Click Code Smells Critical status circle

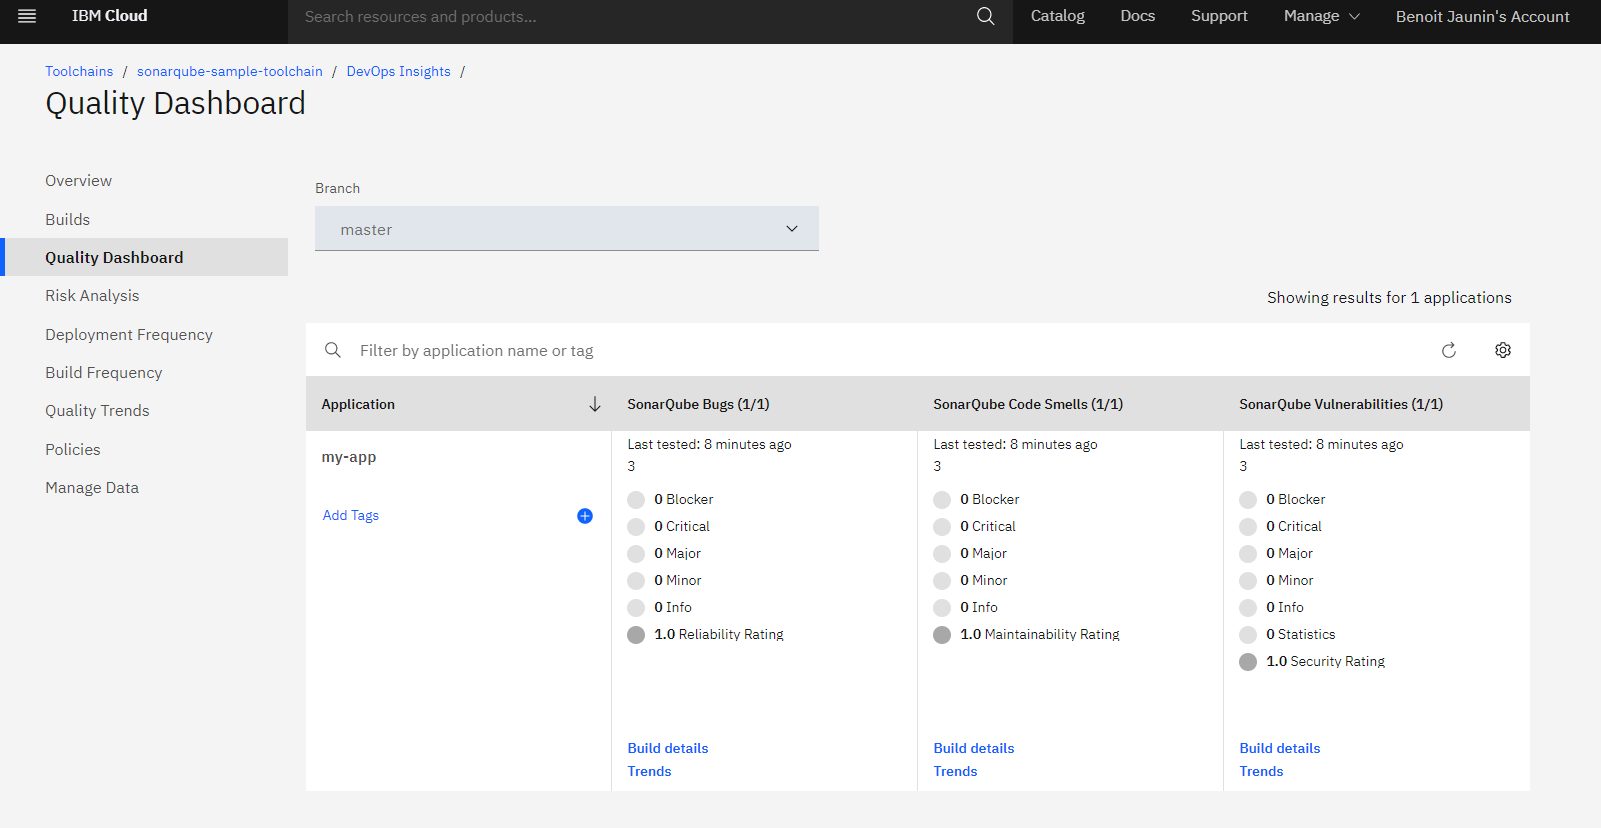tap(942, 527)
